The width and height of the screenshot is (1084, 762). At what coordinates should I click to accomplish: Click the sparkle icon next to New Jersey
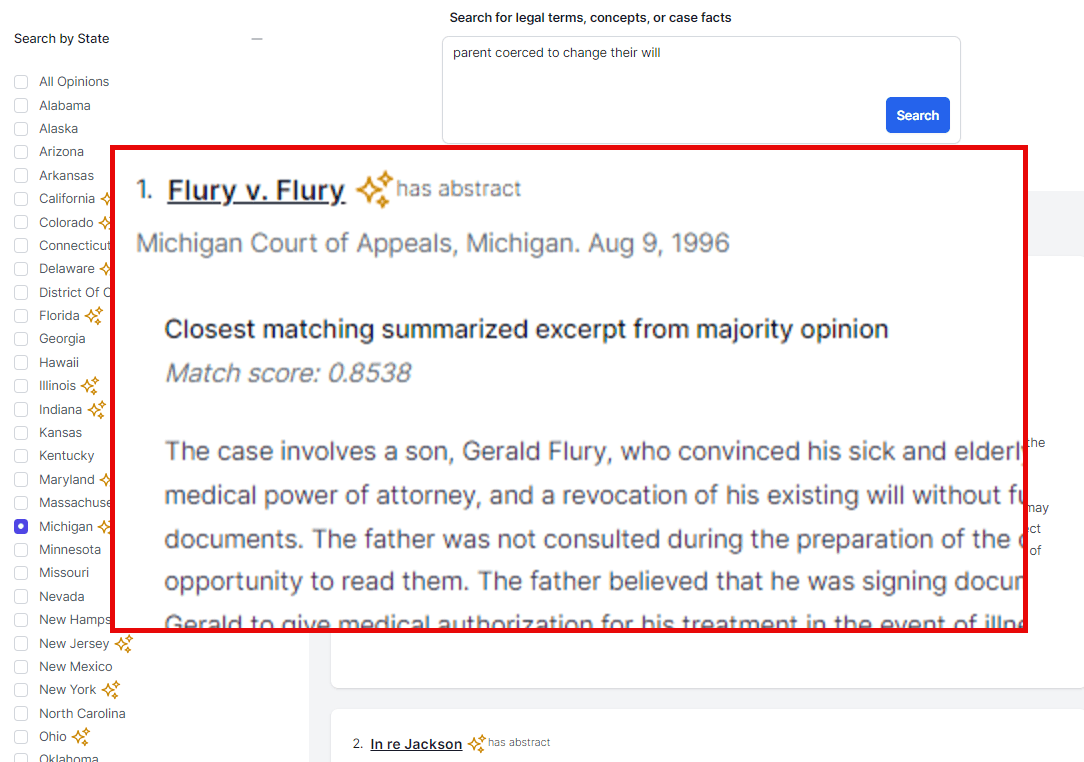pos(124,644)
